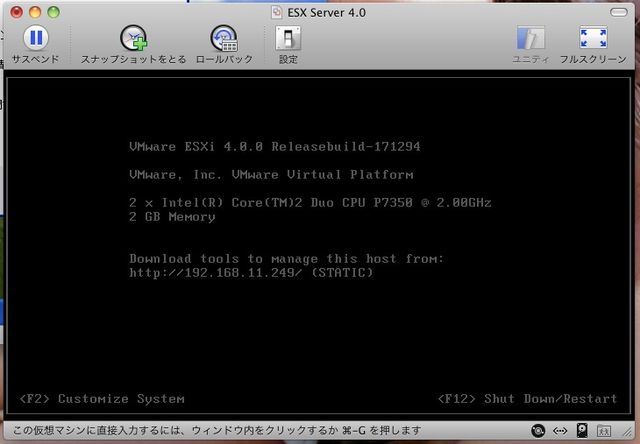Click the window resize grip in the corner
640x444 pixels.
click(x=627, y=431)
